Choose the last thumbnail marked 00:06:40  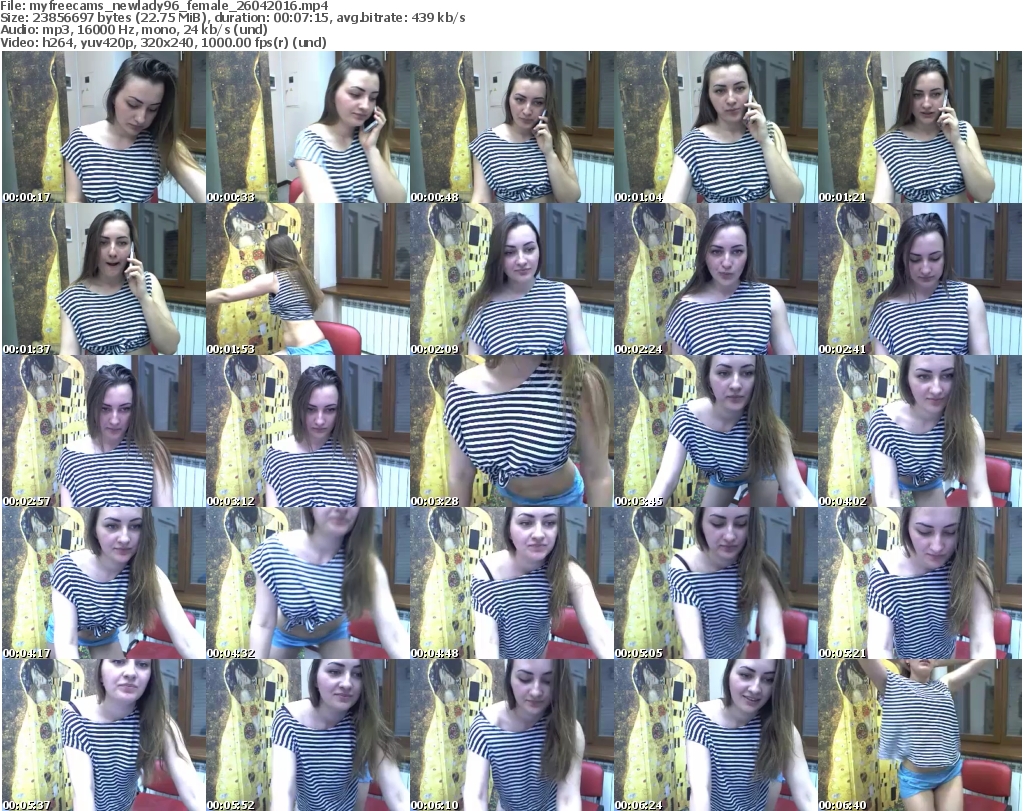(920, 735)
